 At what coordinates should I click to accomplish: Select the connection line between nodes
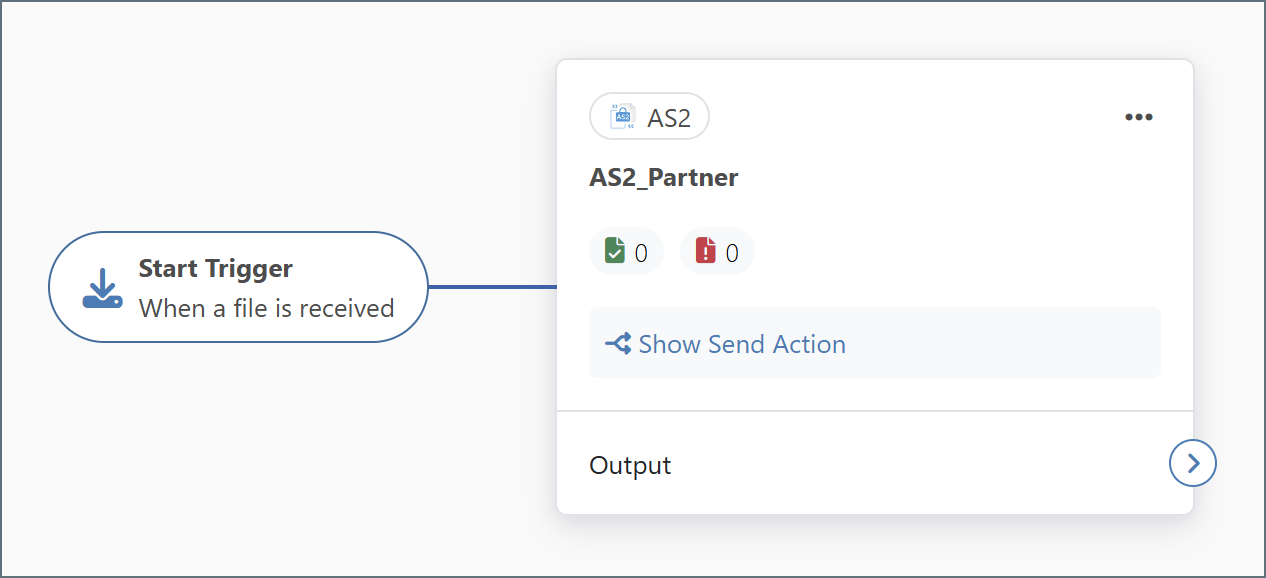point(492,287)
